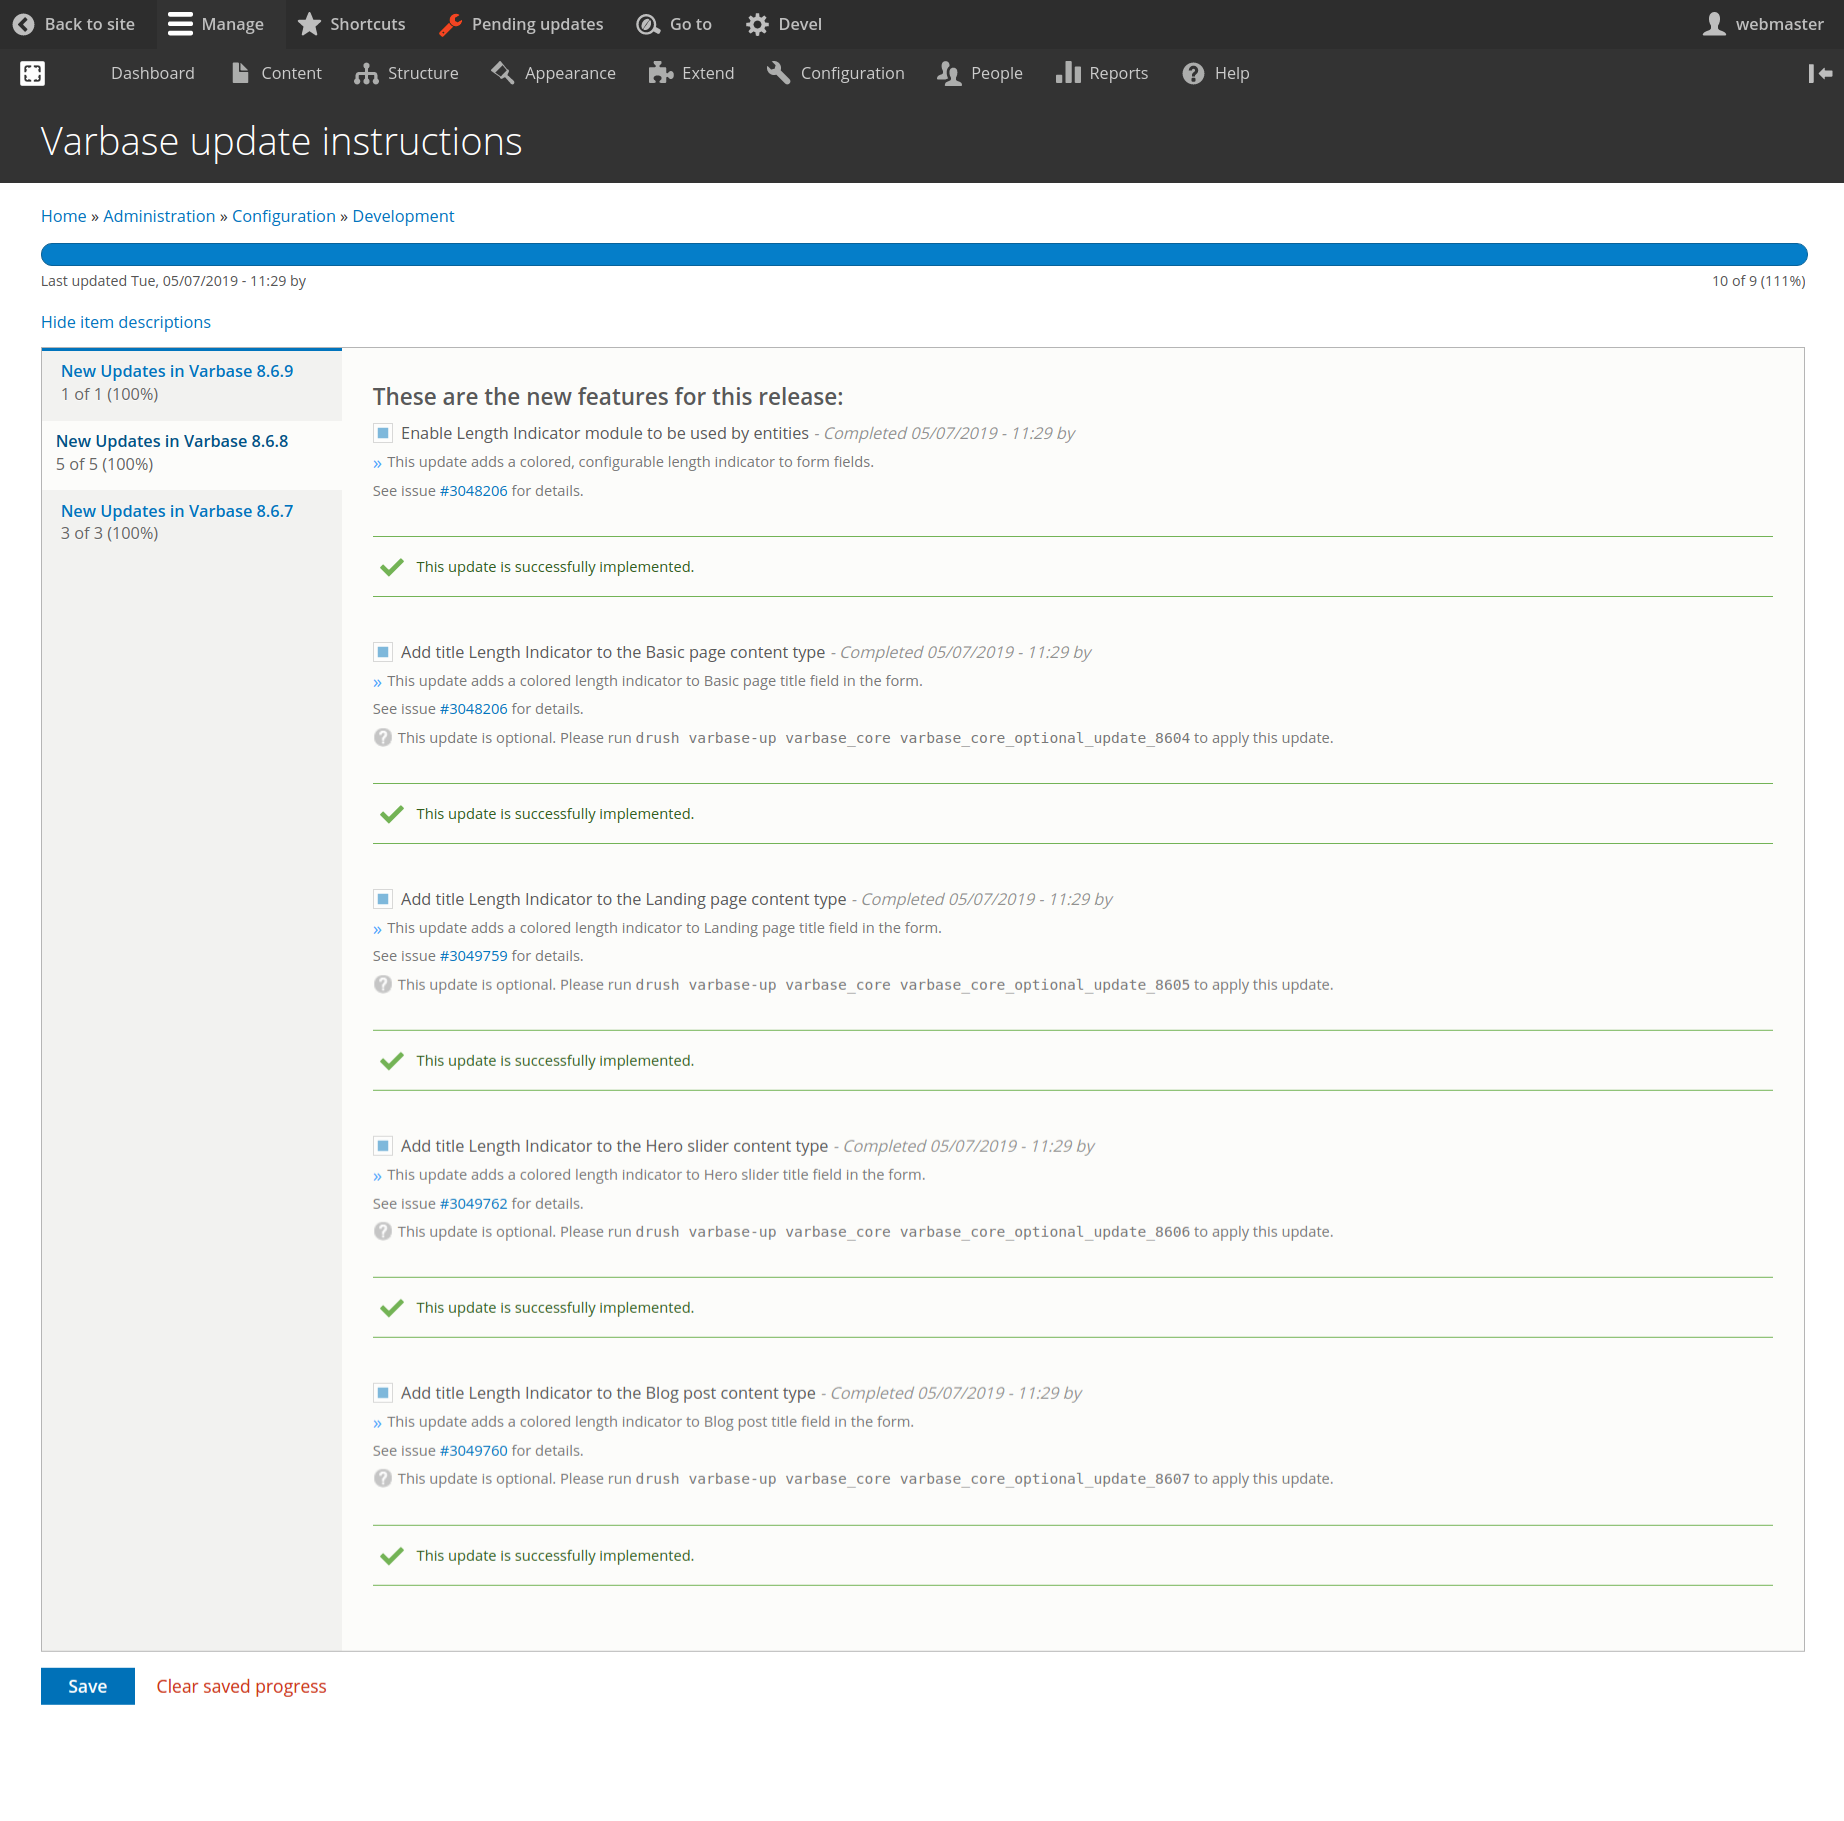Clear saved progress

click(x=240, y=1685)
